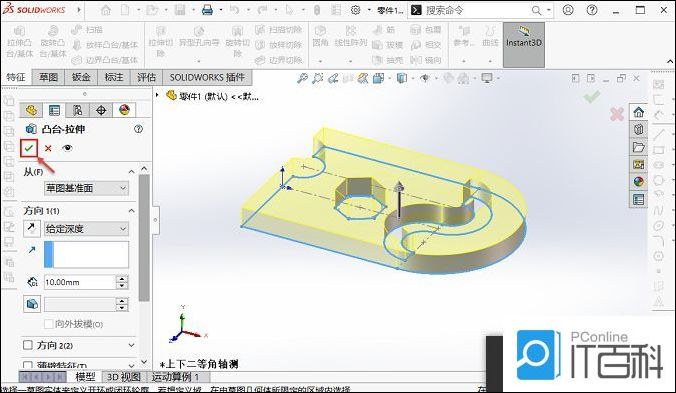Screen dimensions: 676x393
Task: Collapse the 方向 1 section
Action: 131,211
